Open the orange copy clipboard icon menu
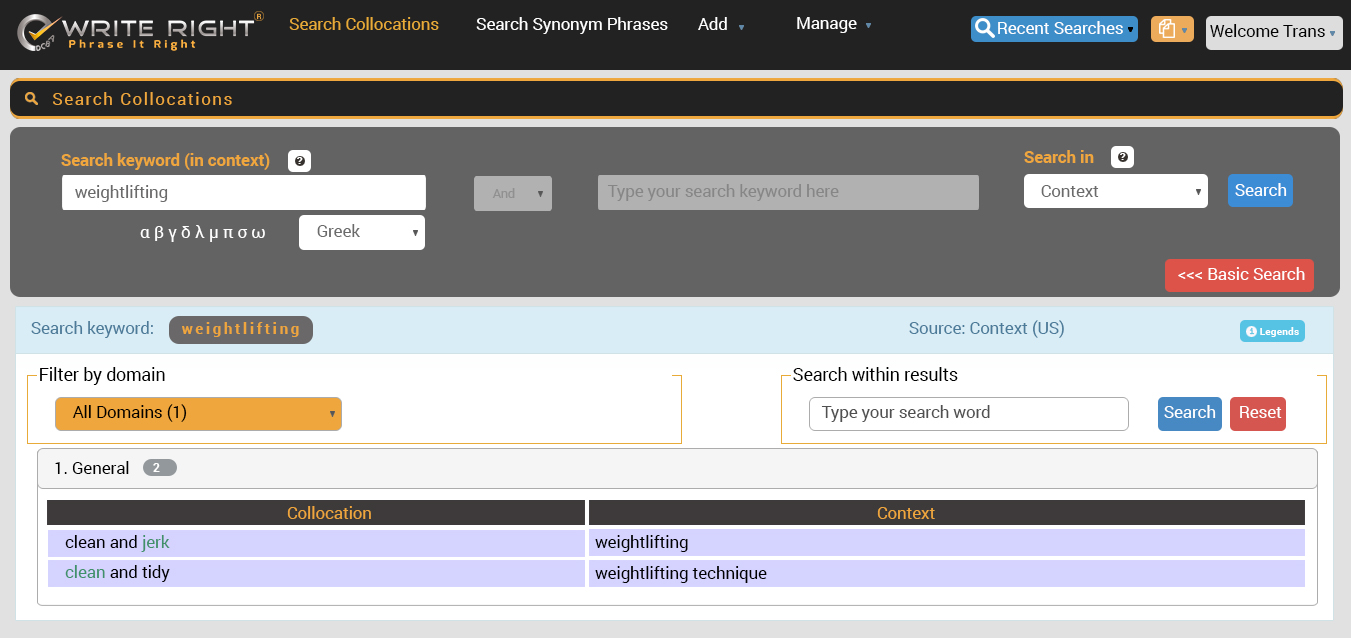The image size is (1351, 638). coord(1171,29)
